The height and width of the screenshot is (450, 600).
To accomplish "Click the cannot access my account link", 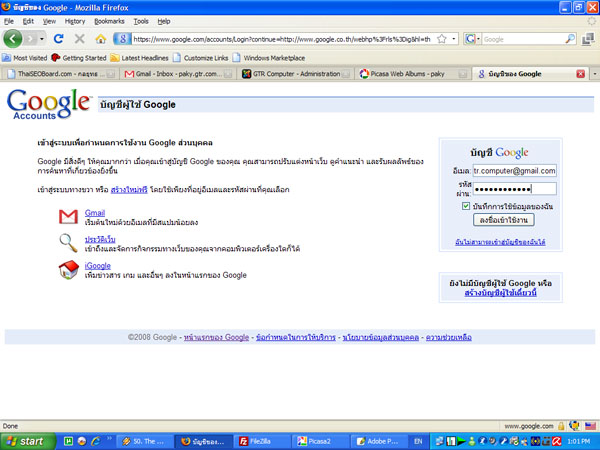I will (500, 242).
